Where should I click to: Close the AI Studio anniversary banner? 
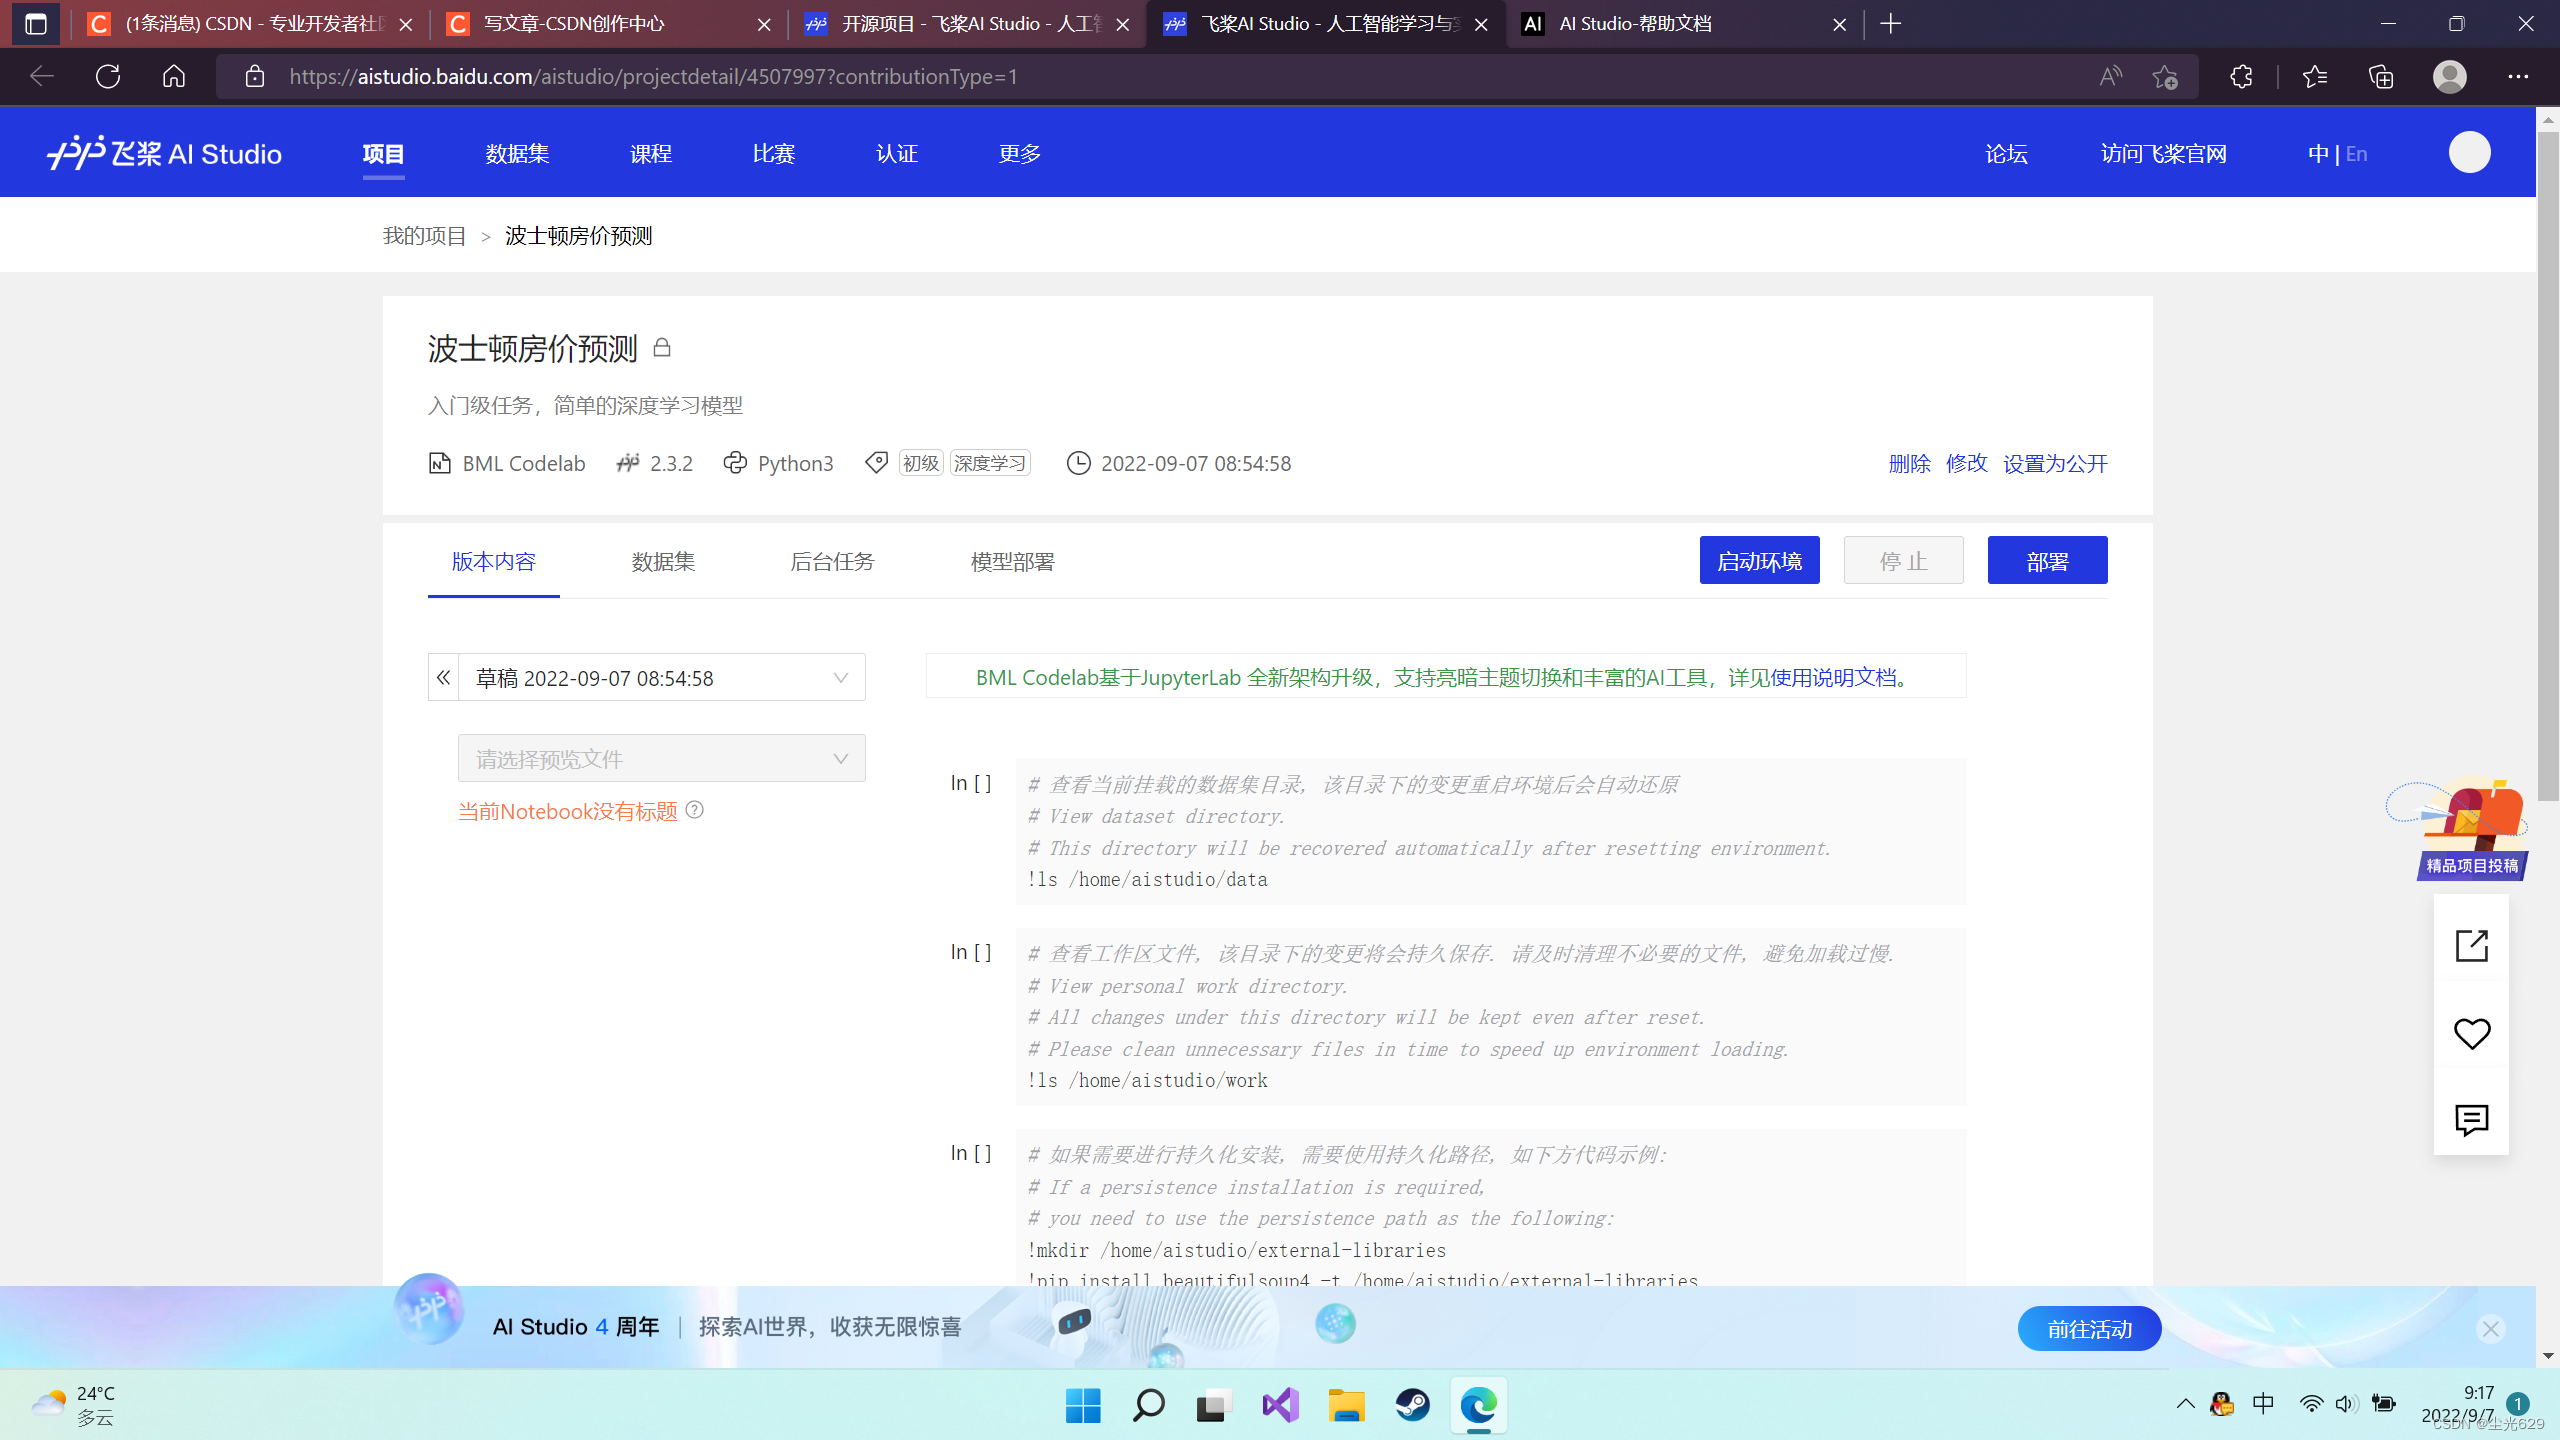point(2490,1328)
